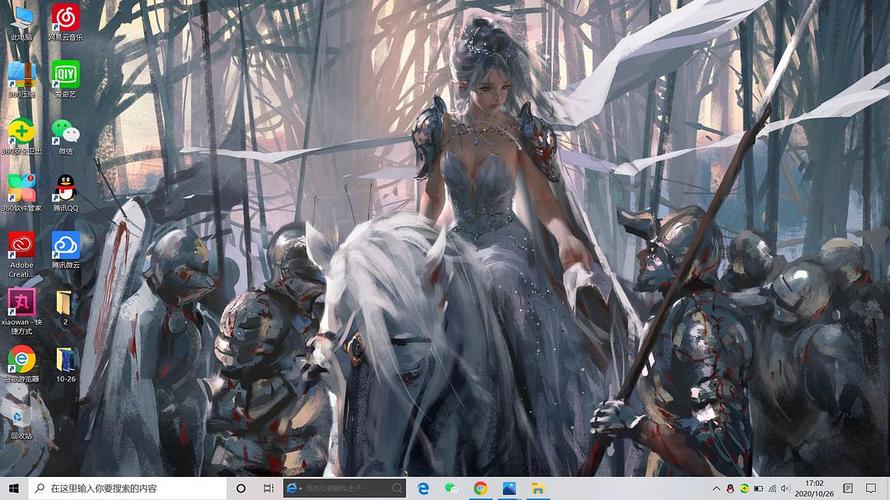Select the folder named 10-26
Image resolution: width=890 pixels, height=500 pixels.
(66, 359)
